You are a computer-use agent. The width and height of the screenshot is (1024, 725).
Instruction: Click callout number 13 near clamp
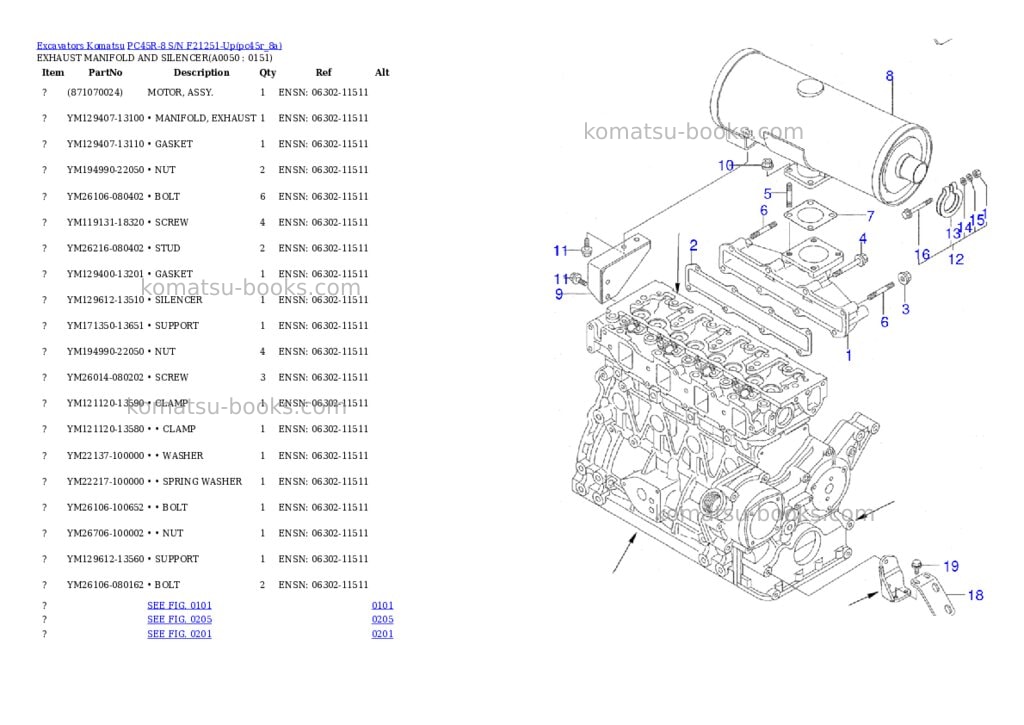953,233
